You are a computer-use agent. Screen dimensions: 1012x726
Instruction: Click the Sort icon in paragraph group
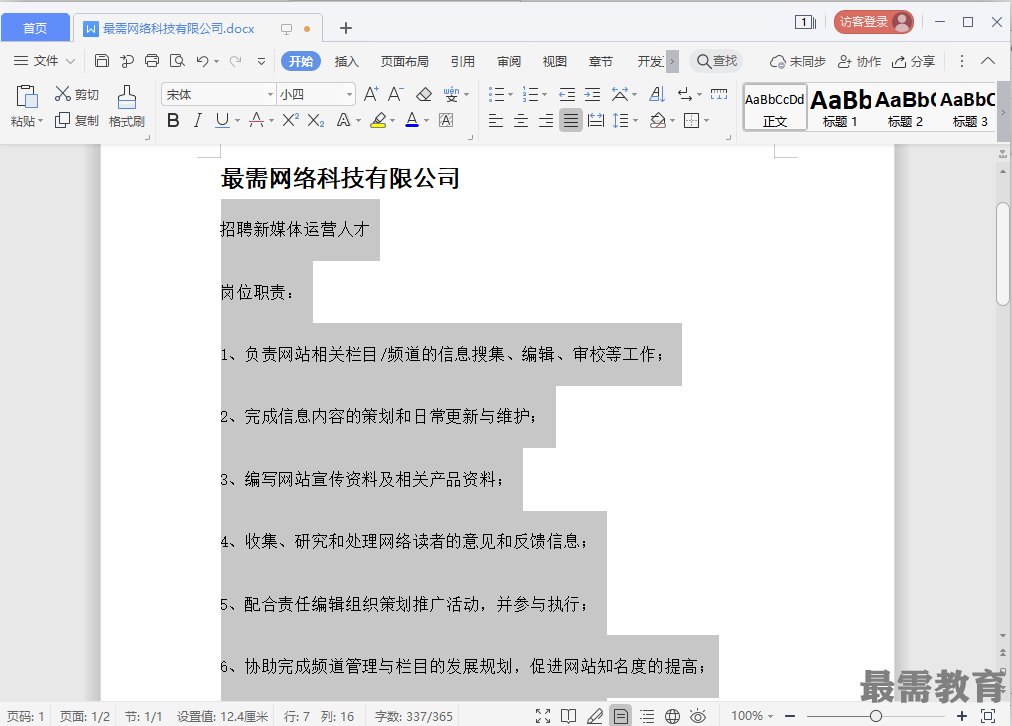pyautogui.click(x=656, y=95)
